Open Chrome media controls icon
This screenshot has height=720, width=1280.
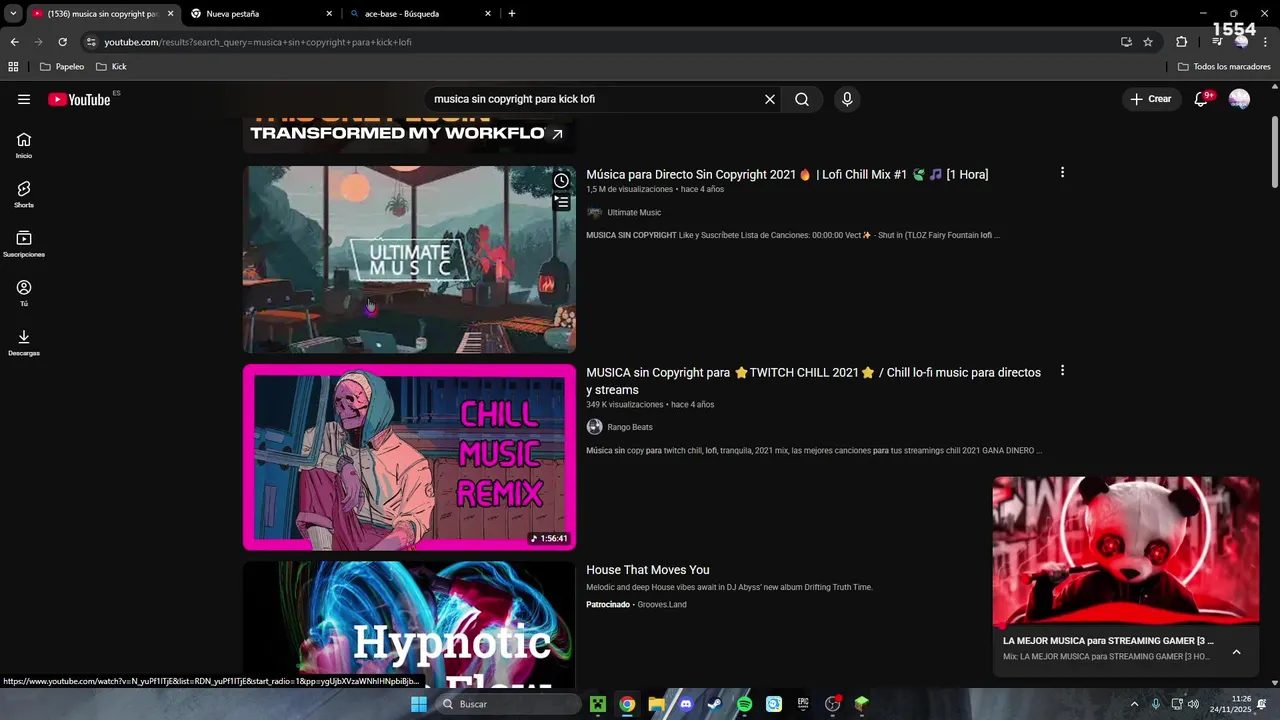(x=1217, y=42)
